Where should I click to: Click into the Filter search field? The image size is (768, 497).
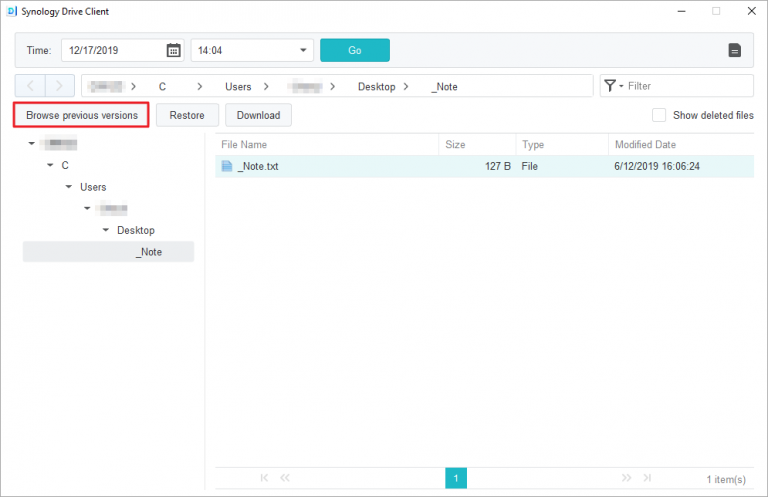click(687, 86)
